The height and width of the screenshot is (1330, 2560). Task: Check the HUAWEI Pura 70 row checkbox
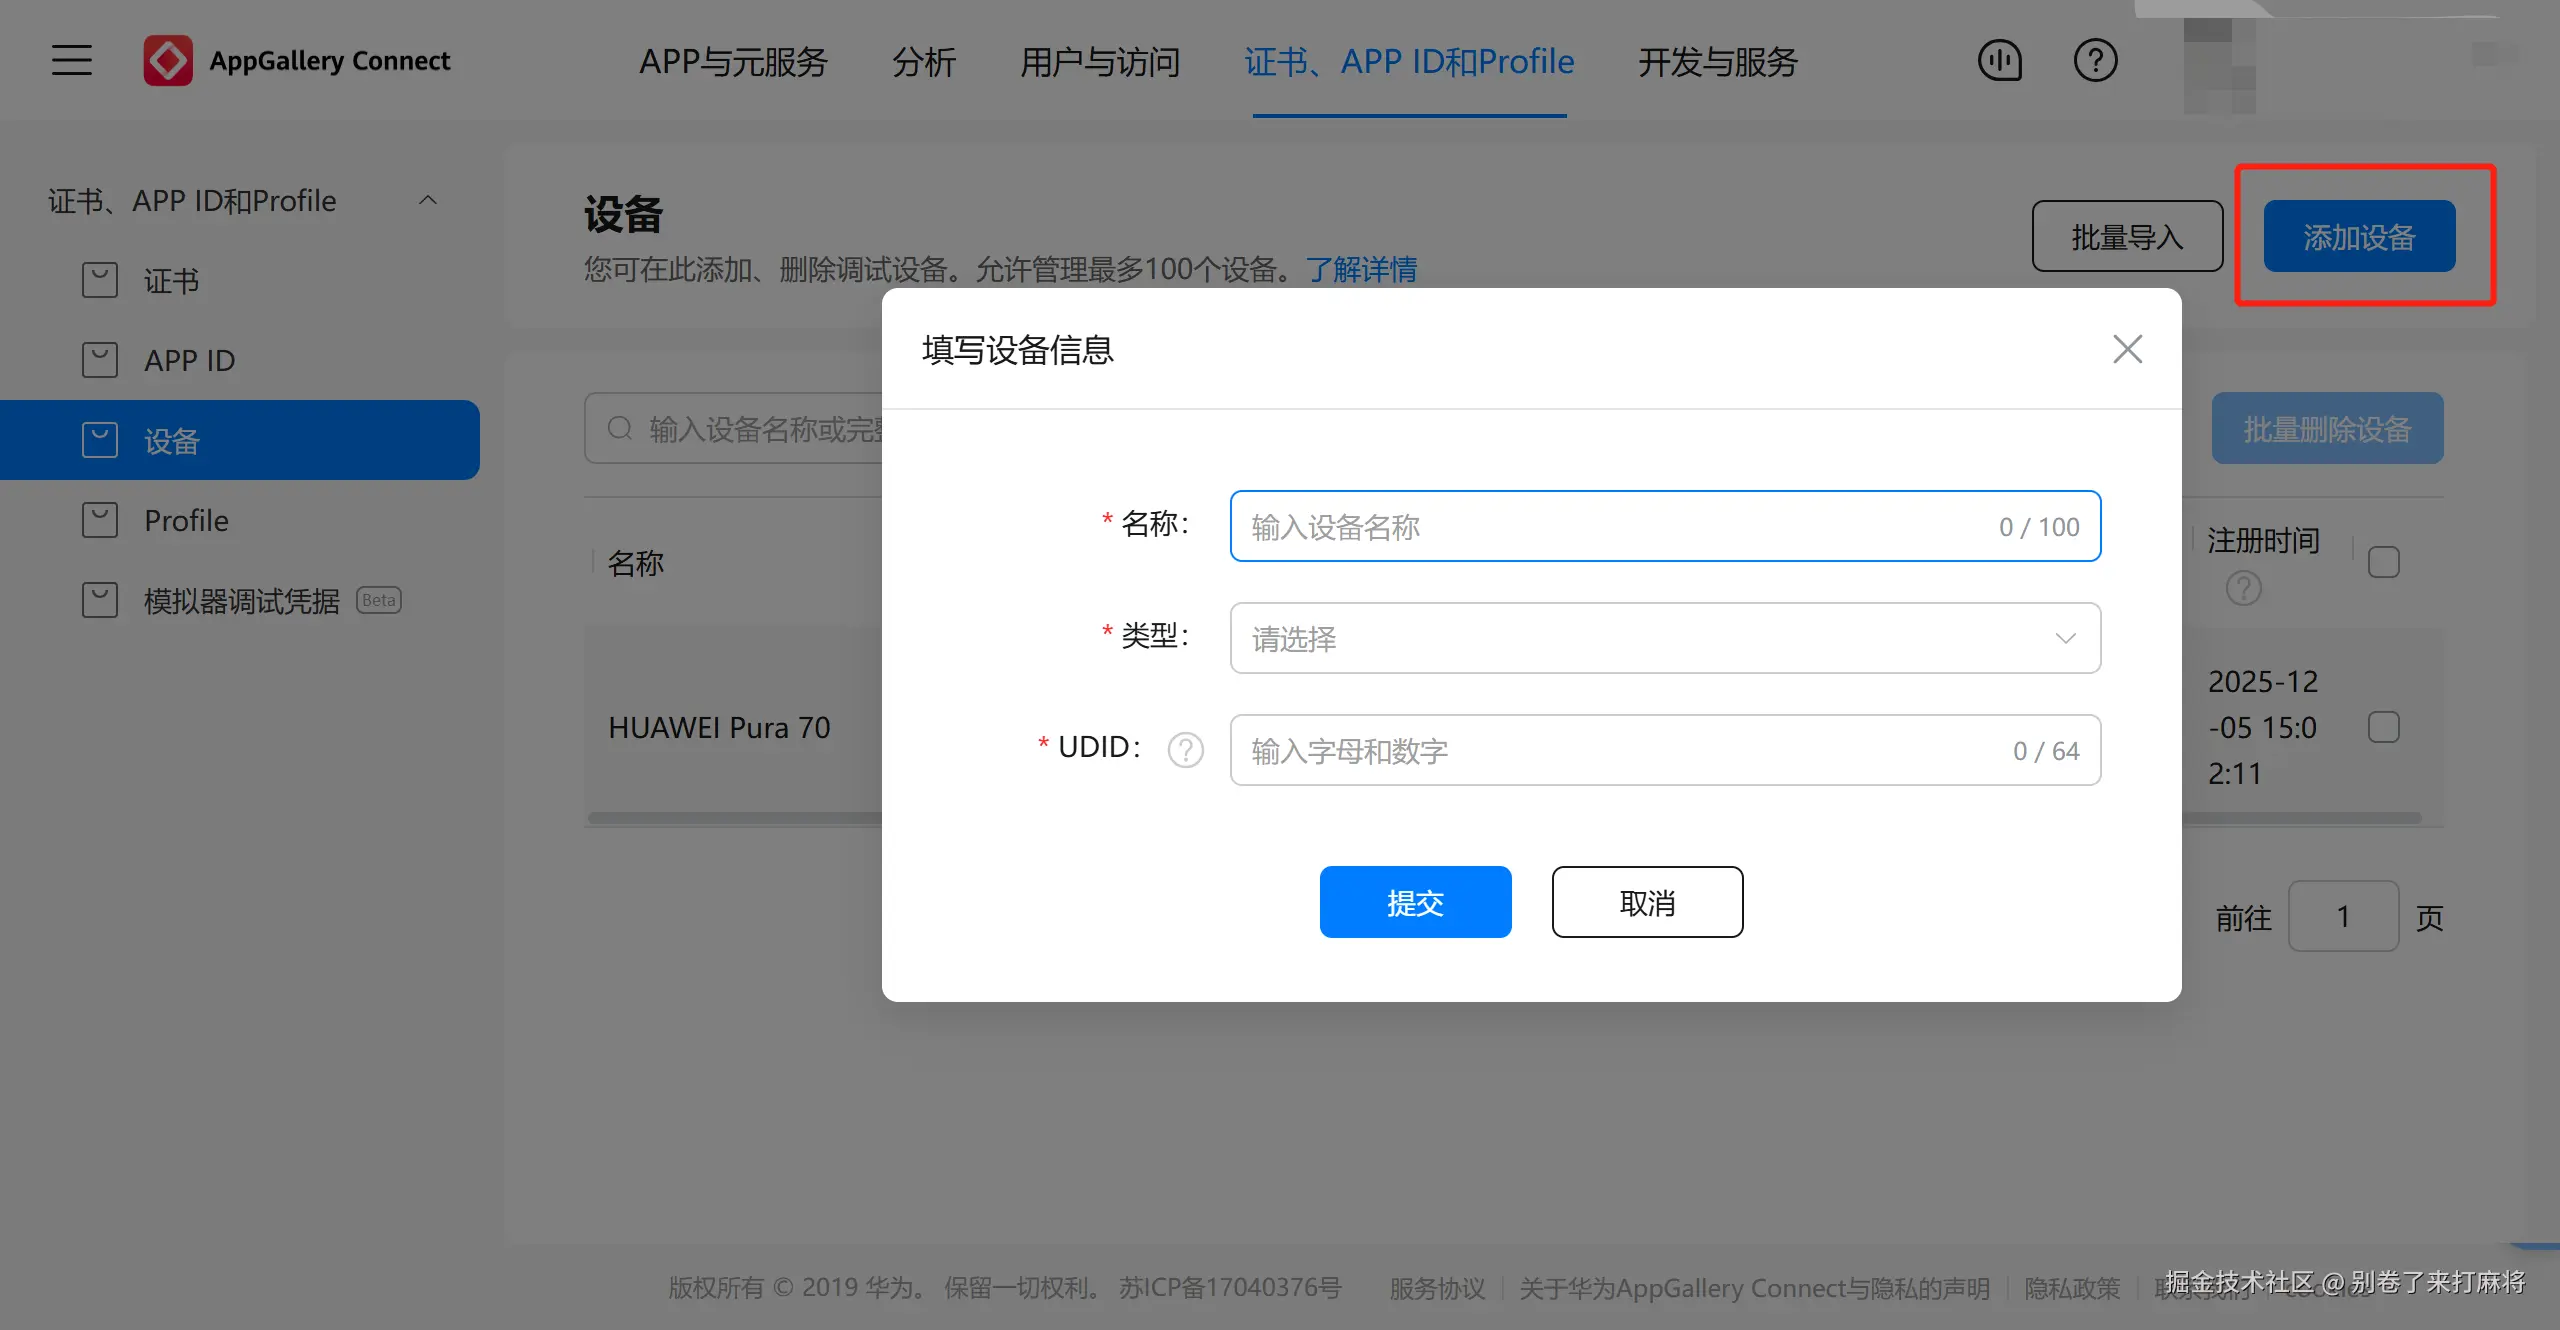pos(2383,727)
